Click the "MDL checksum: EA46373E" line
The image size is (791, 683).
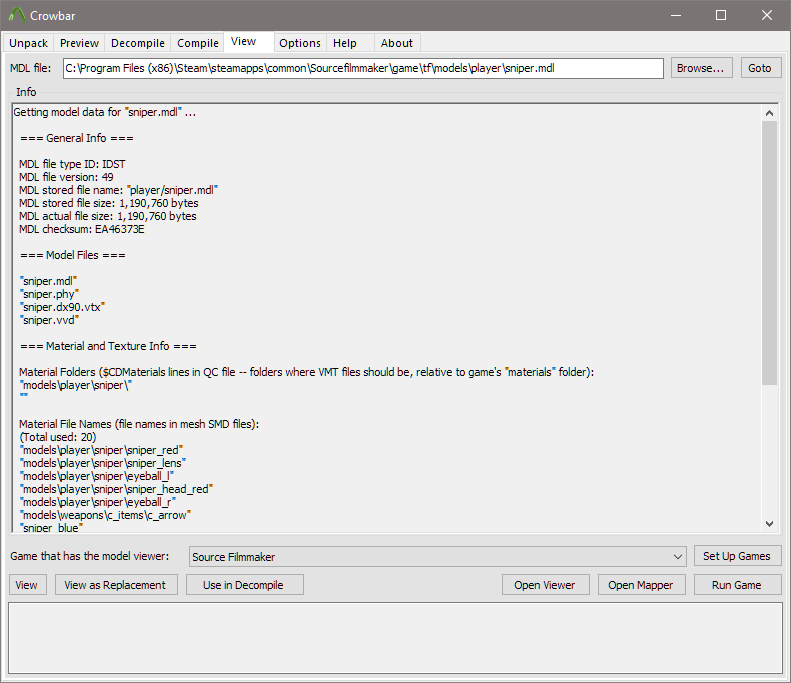[82, 229]
